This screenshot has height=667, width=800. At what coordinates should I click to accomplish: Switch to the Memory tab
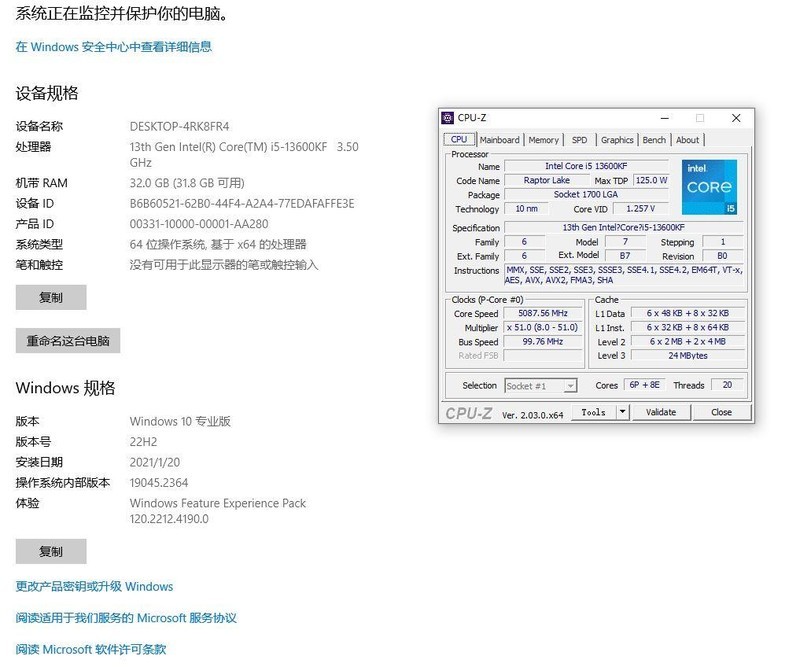[x=545, y=139]
